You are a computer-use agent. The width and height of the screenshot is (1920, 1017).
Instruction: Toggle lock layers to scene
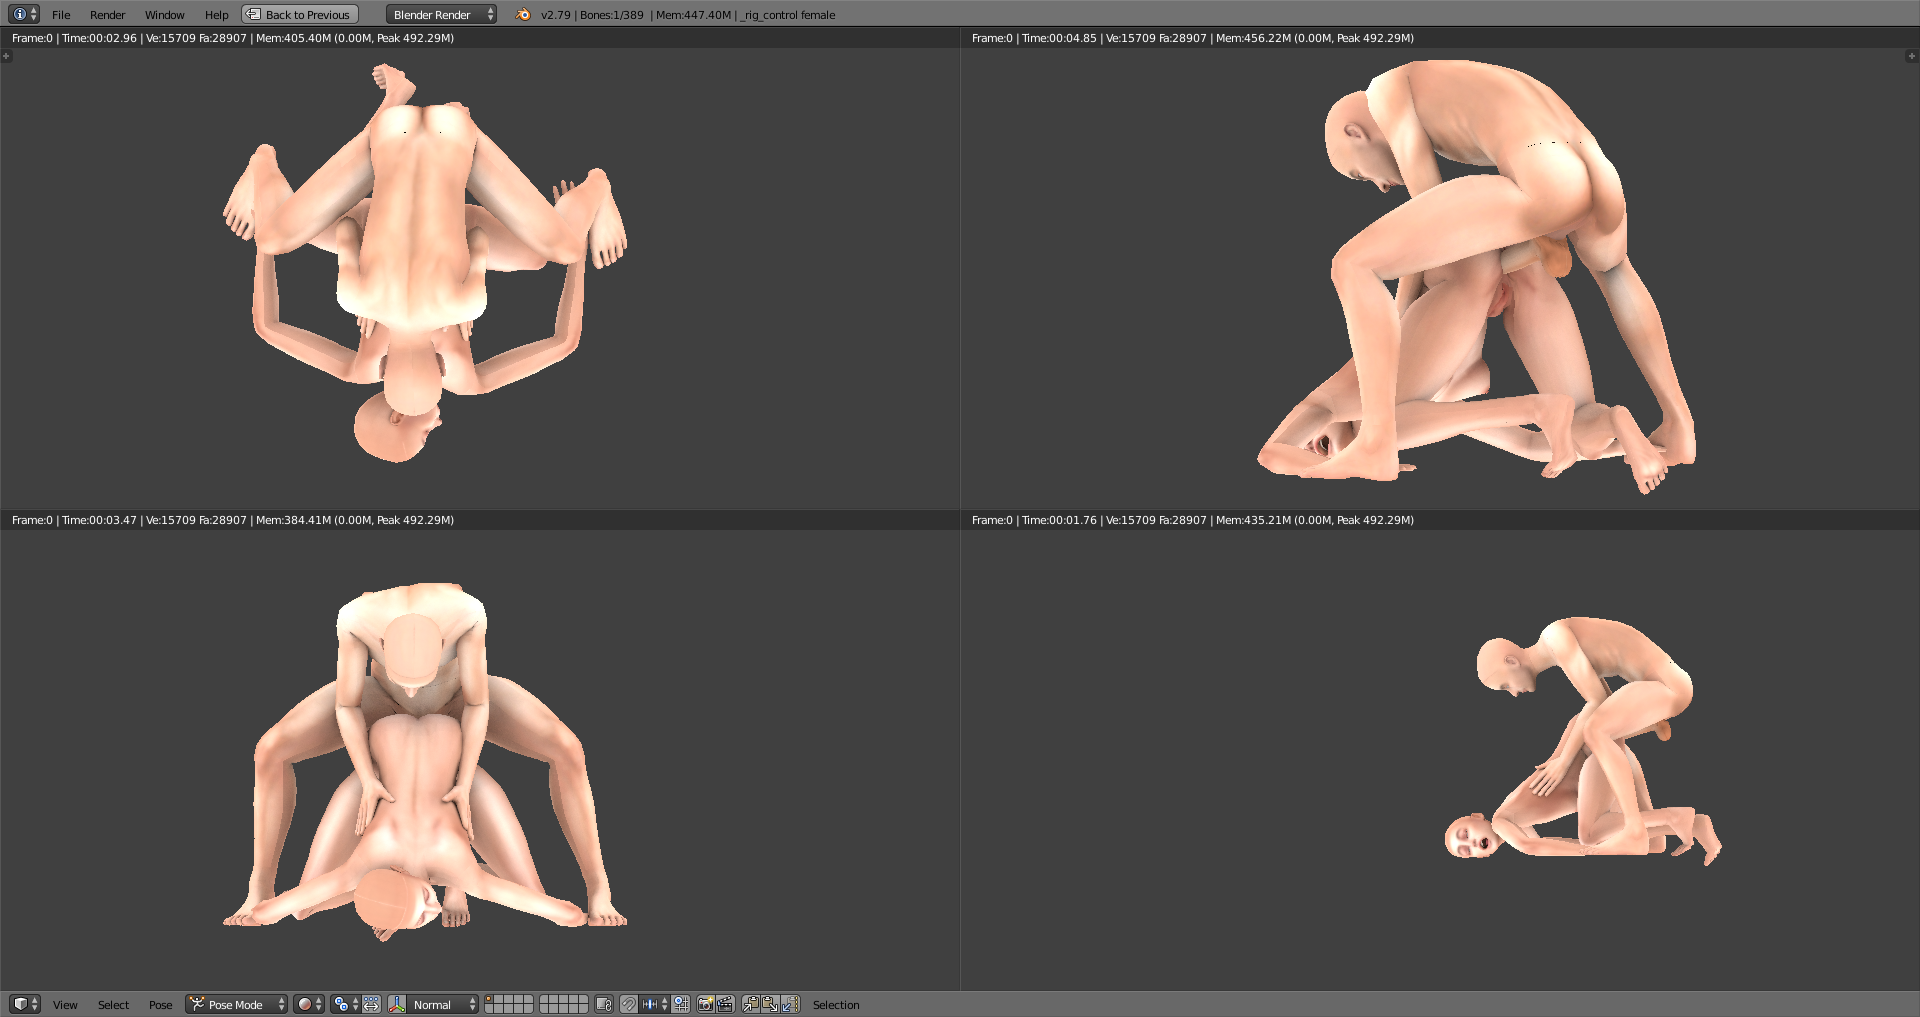coord(604,1004)
